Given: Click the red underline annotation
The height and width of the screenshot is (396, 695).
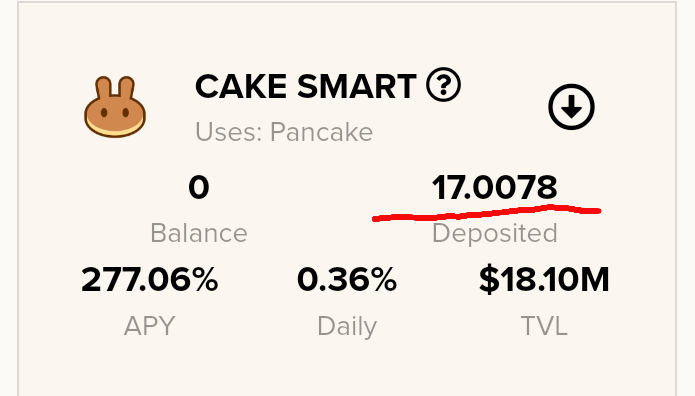Looking at the screenshot, I should coord(487,213).
